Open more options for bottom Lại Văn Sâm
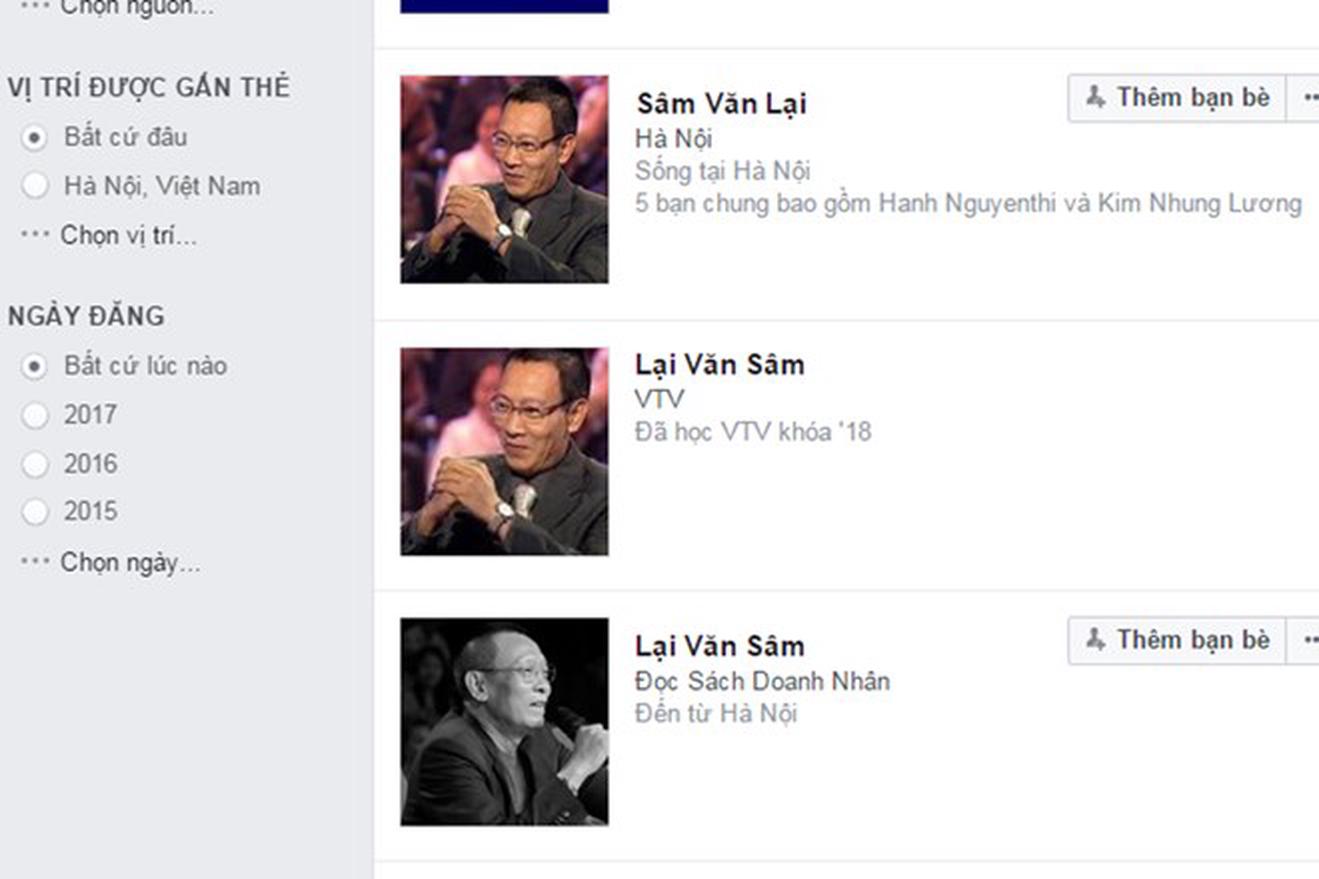The height and width of the screenshot is (879, 1319). click(1307, 640)
